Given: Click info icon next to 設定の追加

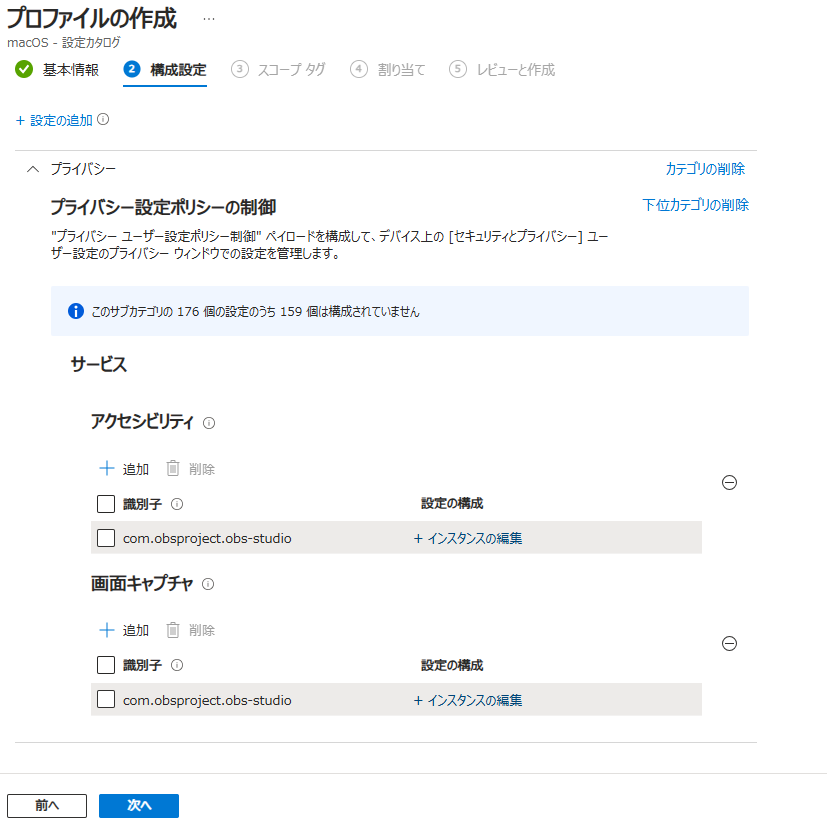Looking at the screenshot, I should pyautogui.click(x=103, y=119).
